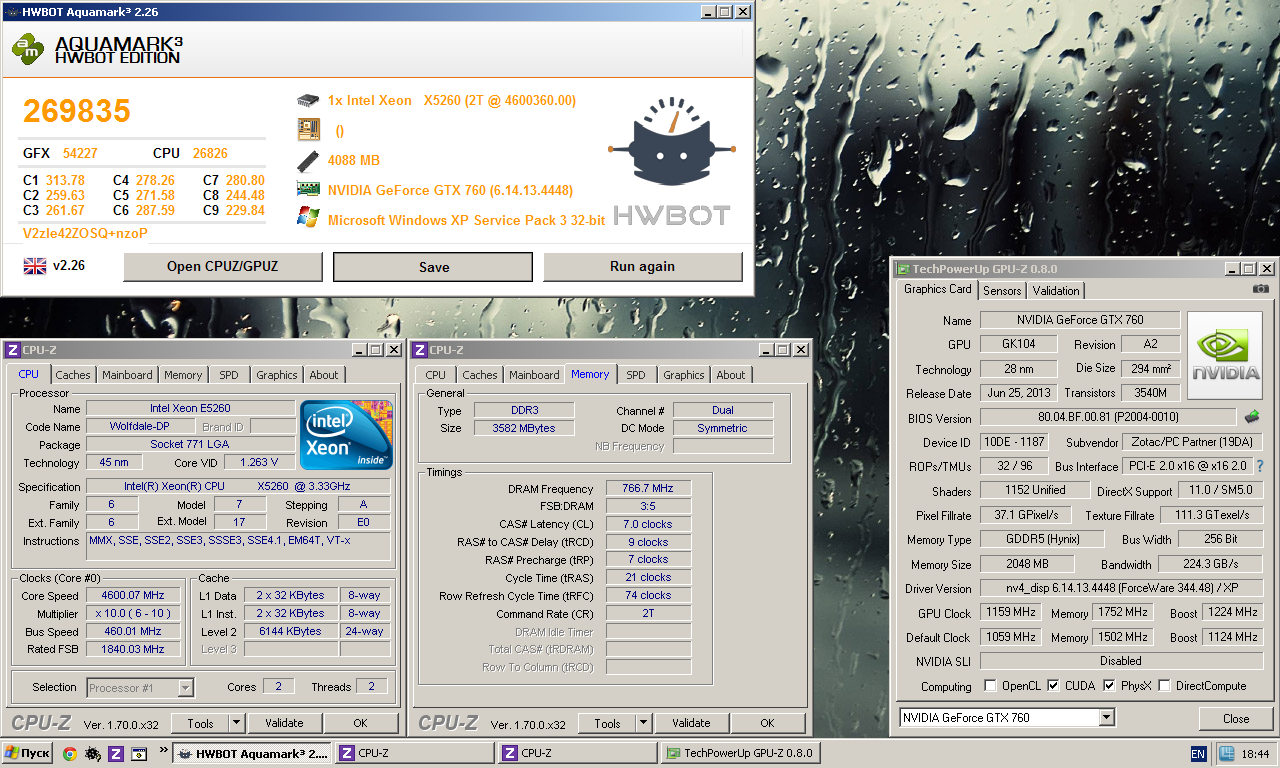Image resolution: width=1280 pixels, height=768 pixels.
Task: Switch to HWBOT Aquamark3 taskbar button
Action: [x=252, y=753]
